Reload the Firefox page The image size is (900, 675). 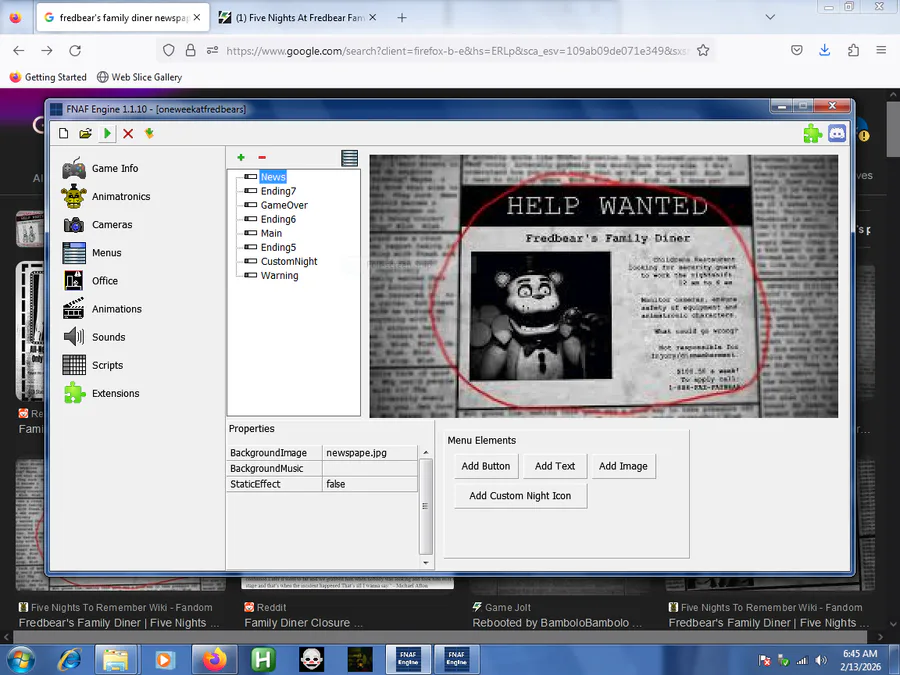tap(75, 51)
